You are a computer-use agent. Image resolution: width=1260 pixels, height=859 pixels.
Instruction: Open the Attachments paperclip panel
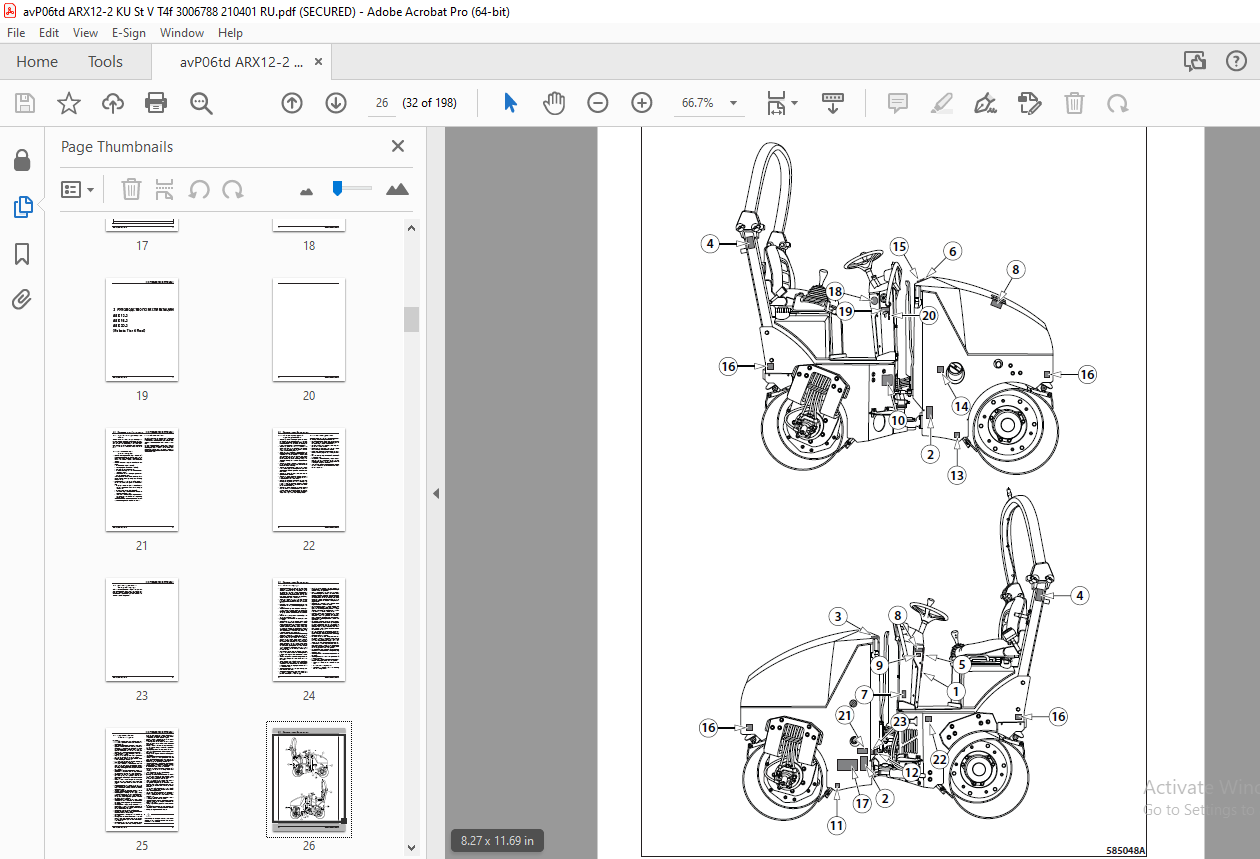click(22, 299)
